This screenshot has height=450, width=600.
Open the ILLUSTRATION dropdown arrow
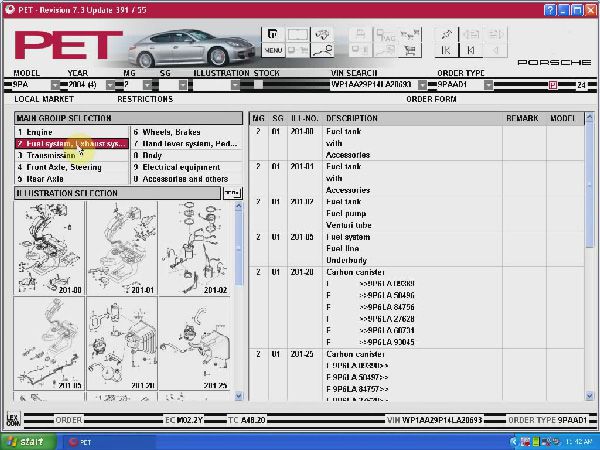click(235, 85)
